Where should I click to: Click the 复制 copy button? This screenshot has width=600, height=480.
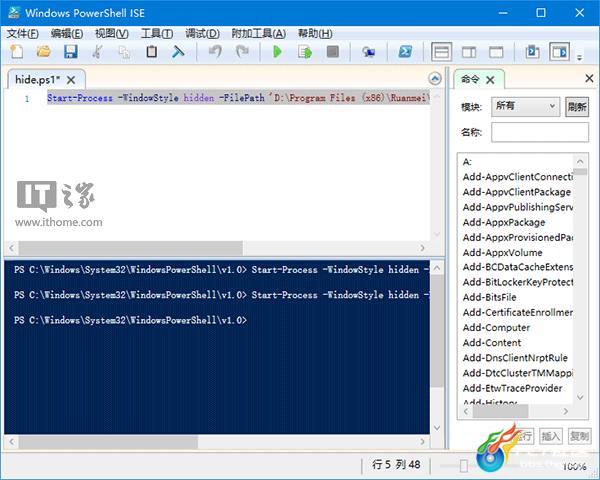(x=579, y=436)
